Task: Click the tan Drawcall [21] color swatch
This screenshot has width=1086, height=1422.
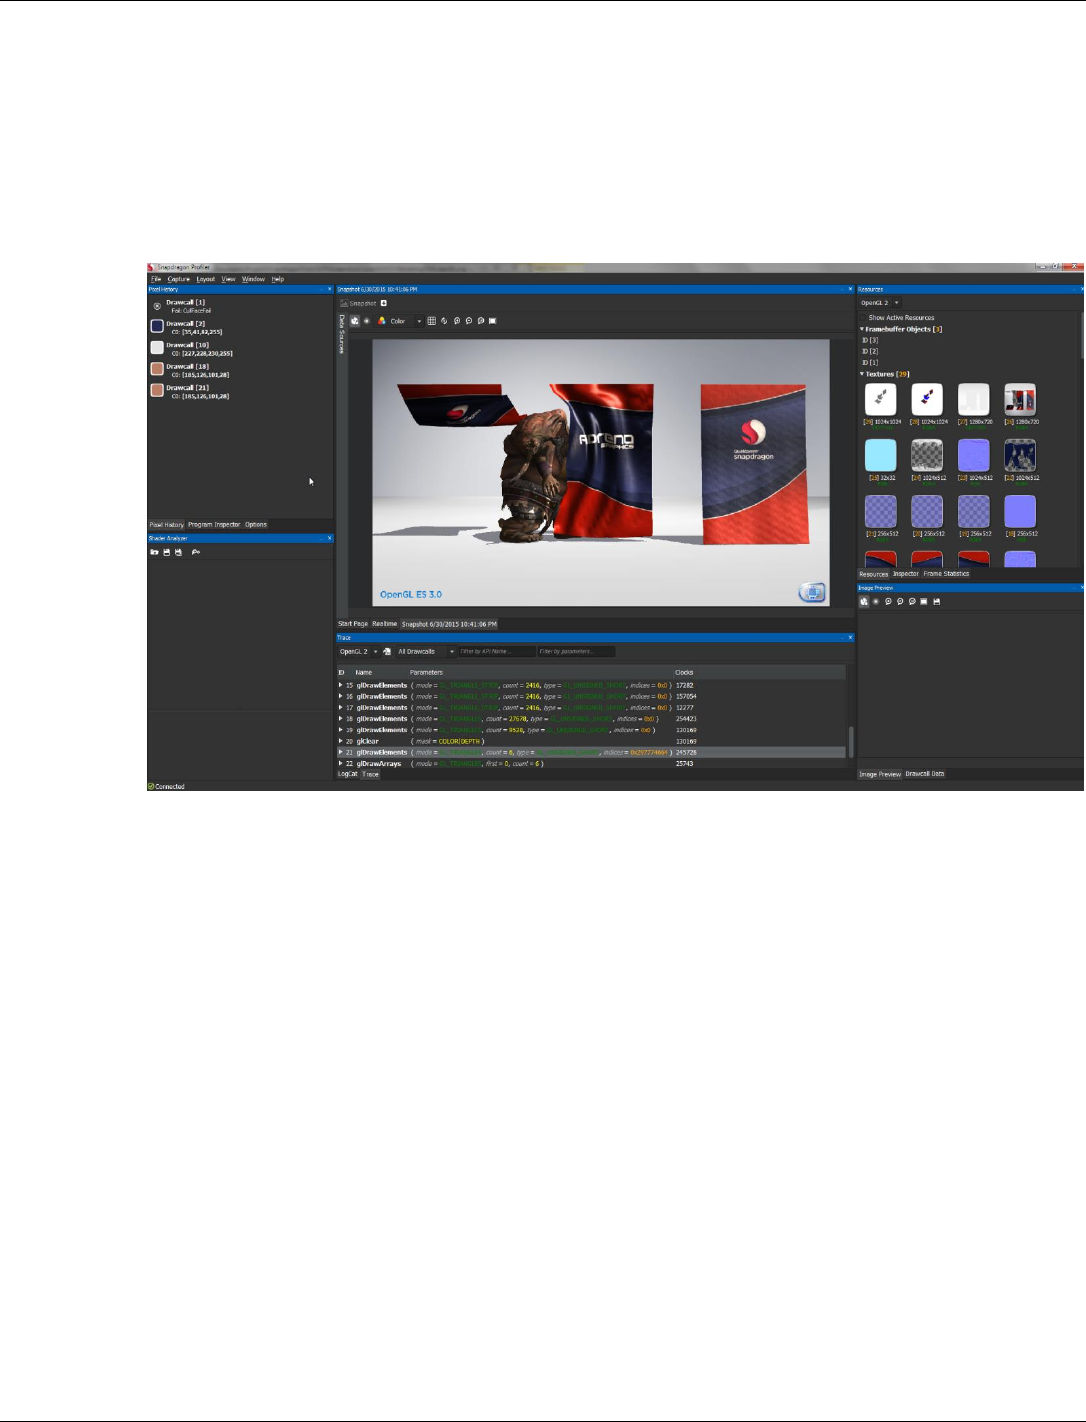Action: (157, 390)
